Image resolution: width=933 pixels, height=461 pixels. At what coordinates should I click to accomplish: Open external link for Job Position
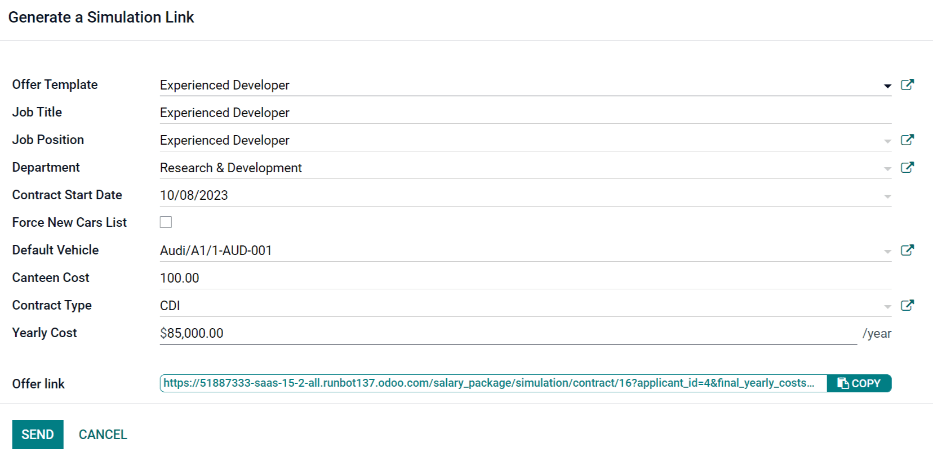pyautogui.click(x=907, y=141)
